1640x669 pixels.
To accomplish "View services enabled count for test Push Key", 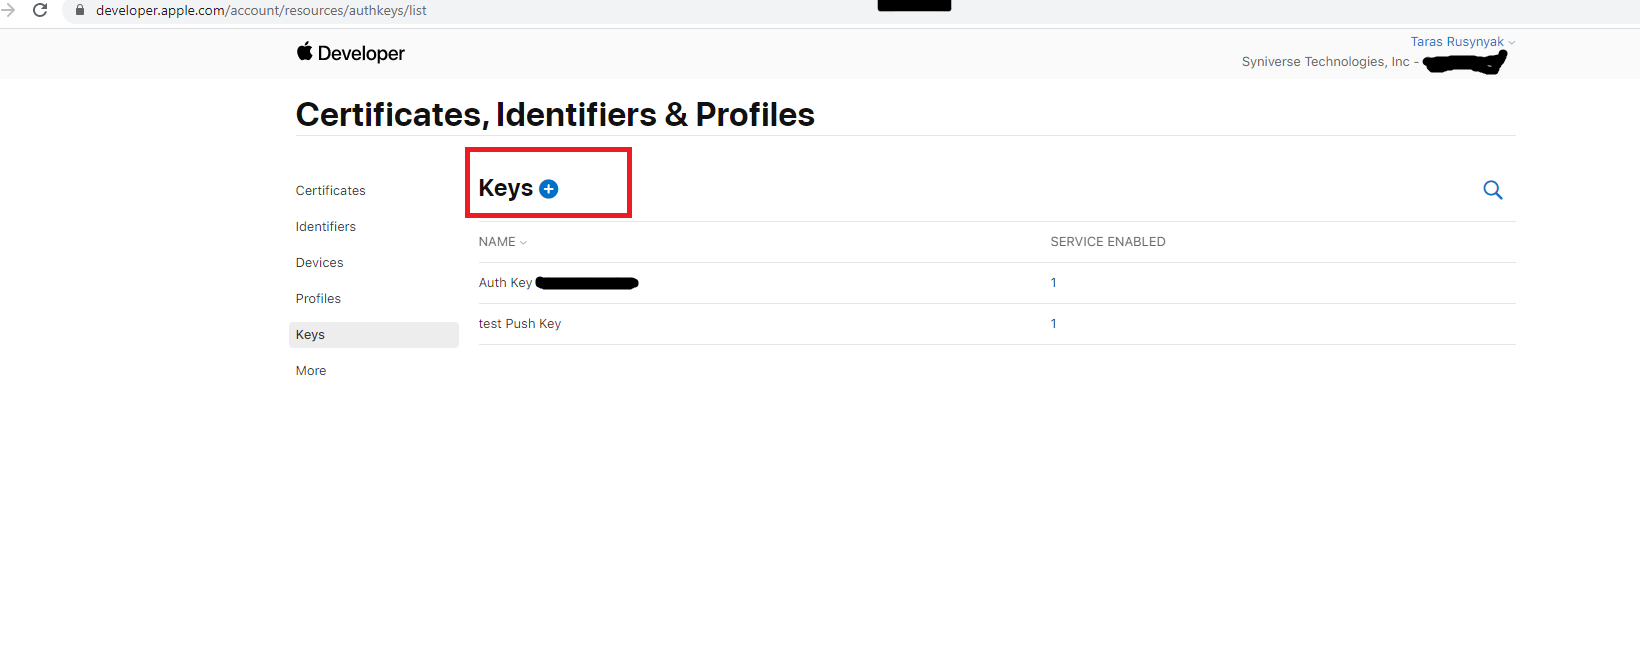I will click(1053, 324).
